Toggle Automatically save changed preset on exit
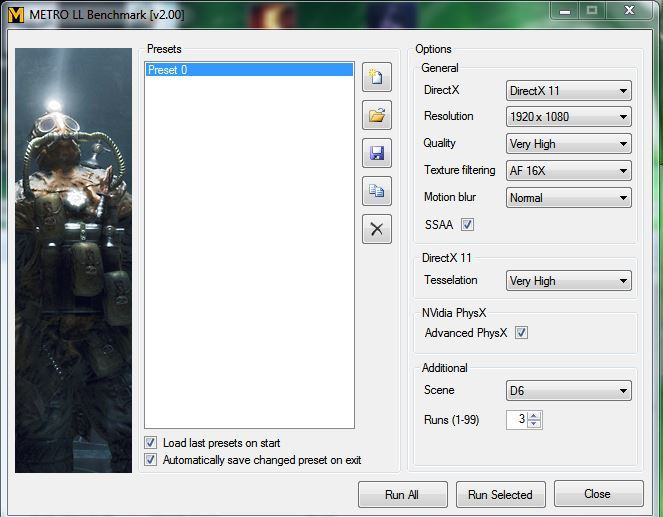This screenshot has width=663, height=517. pyautogui.click(x=151, y=460)
